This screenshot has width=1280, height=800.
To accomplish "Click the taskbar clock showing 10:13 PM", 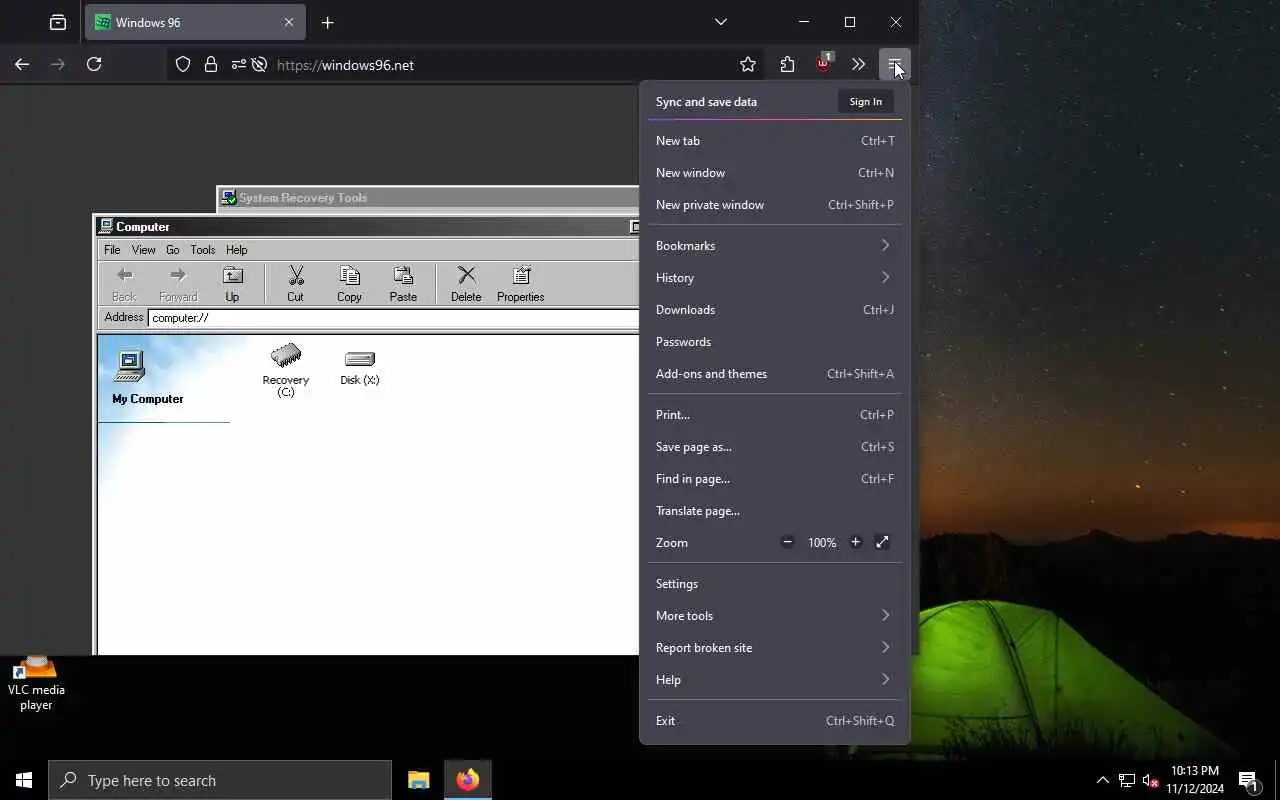I will point(1194,780).
